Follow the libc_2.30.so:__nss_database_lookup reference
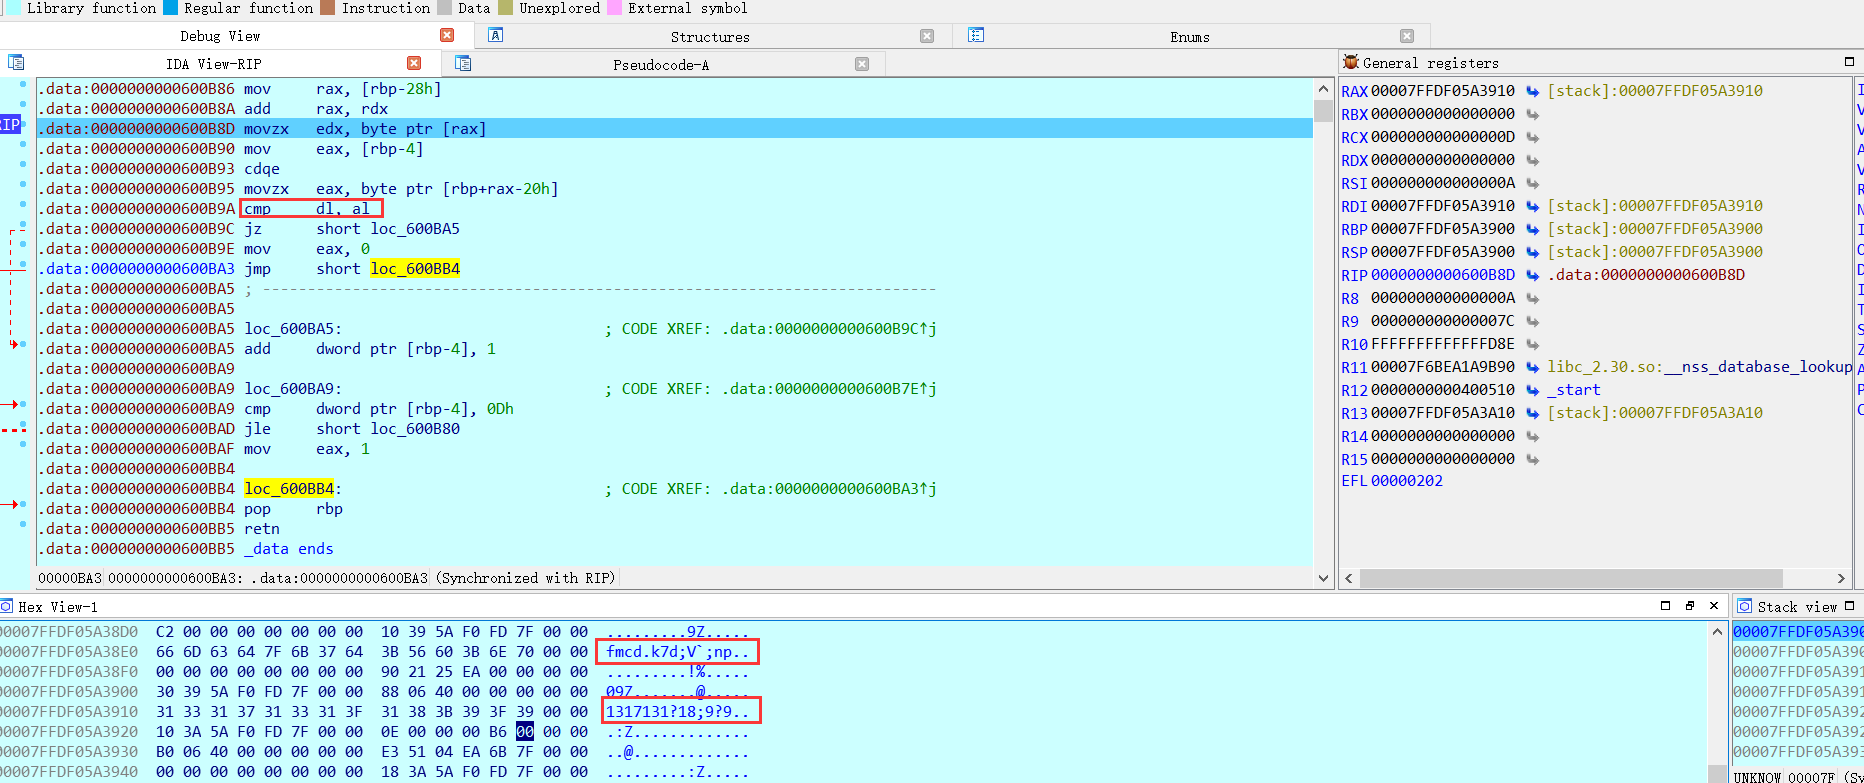The width and height of the screenshot is (1864, 783). click(x=1699, y=367)
